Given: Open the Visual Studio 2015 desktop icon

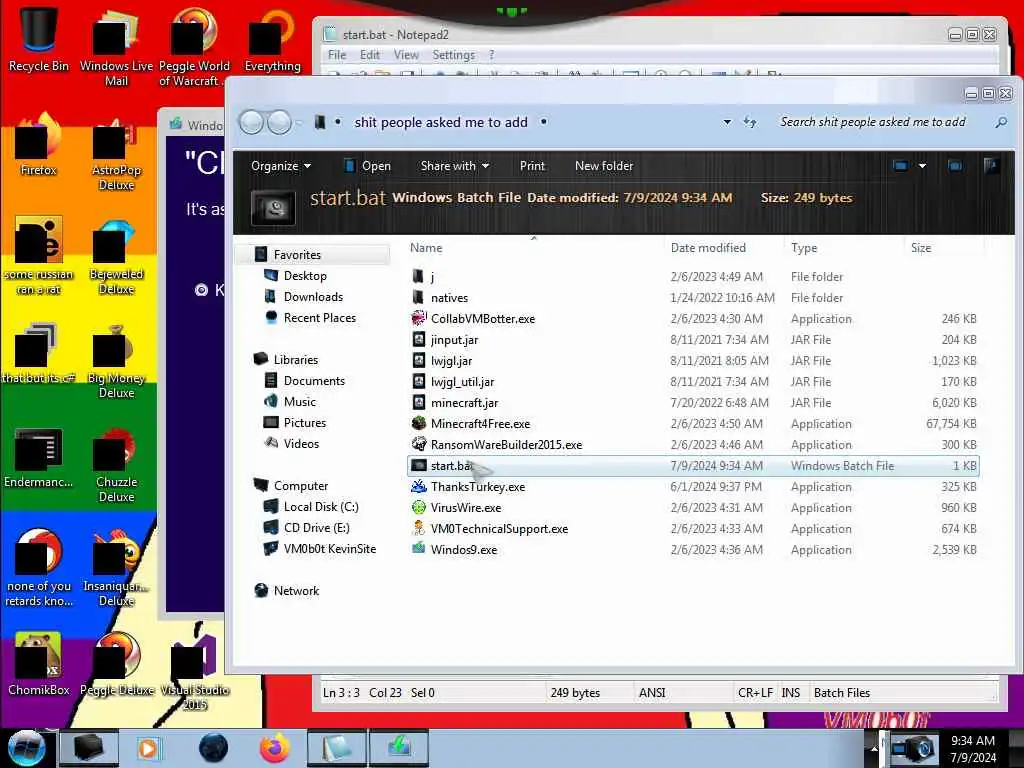Looking at the screenshot, I should (x=195, y=671).
